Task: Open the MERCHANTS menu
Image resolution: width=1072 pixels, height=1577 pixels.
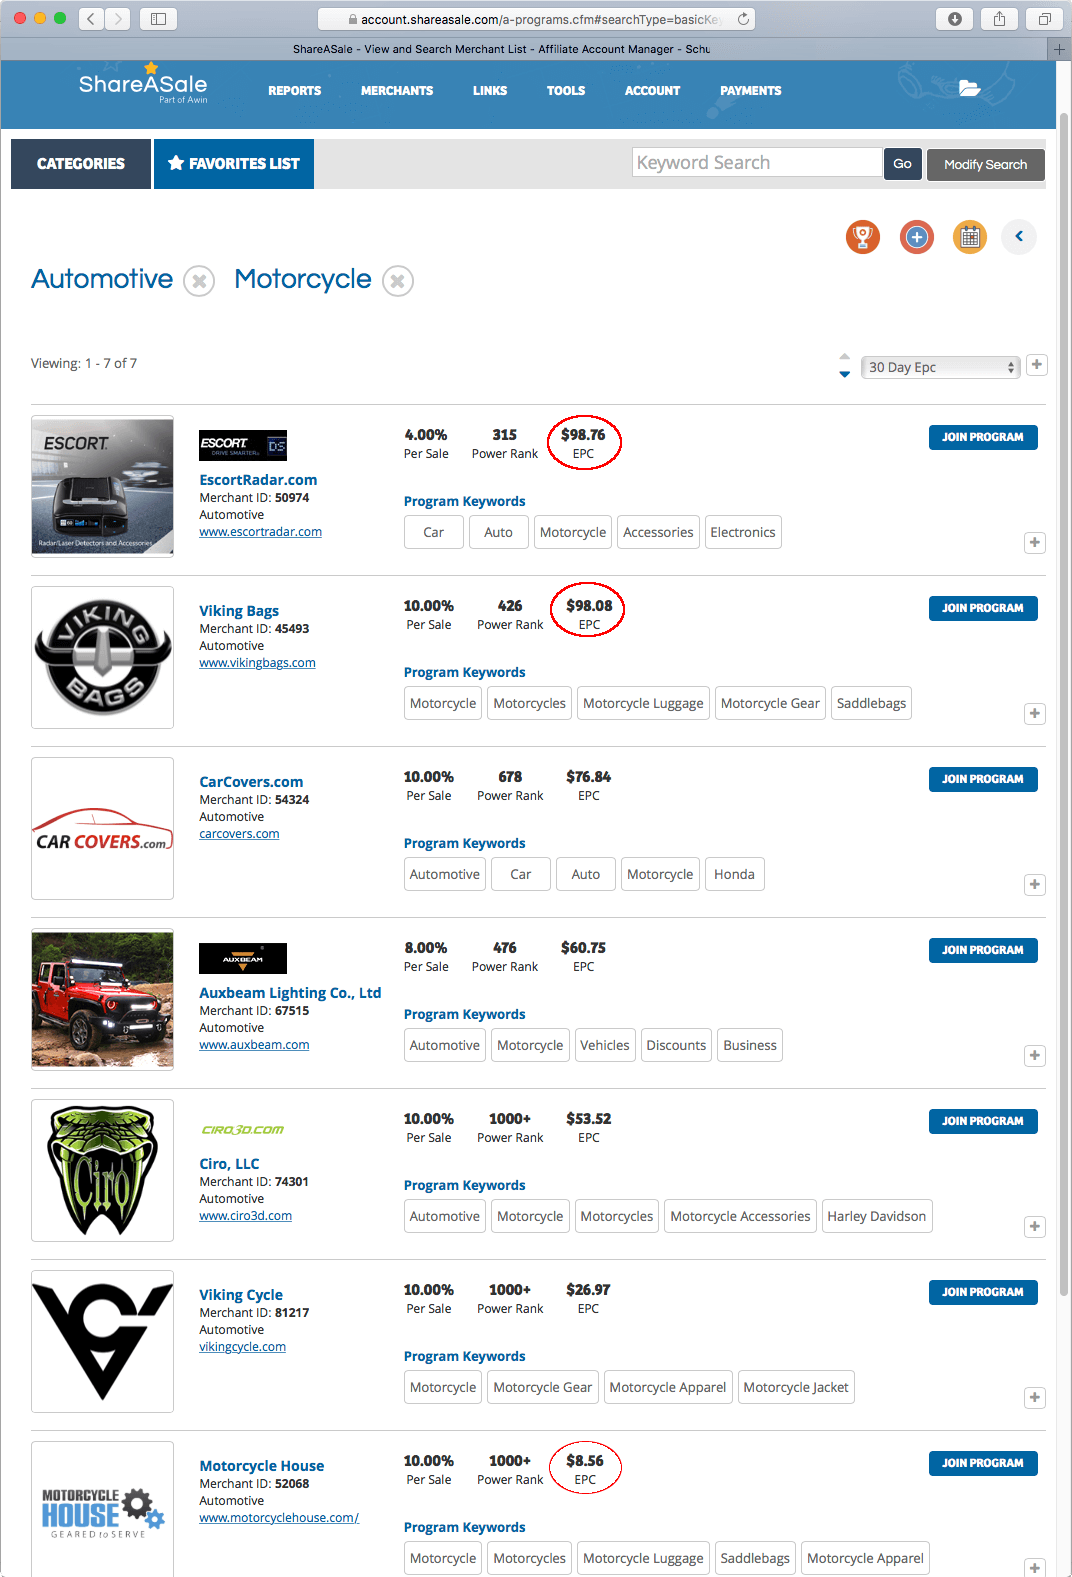Action: tap(397, 91)
